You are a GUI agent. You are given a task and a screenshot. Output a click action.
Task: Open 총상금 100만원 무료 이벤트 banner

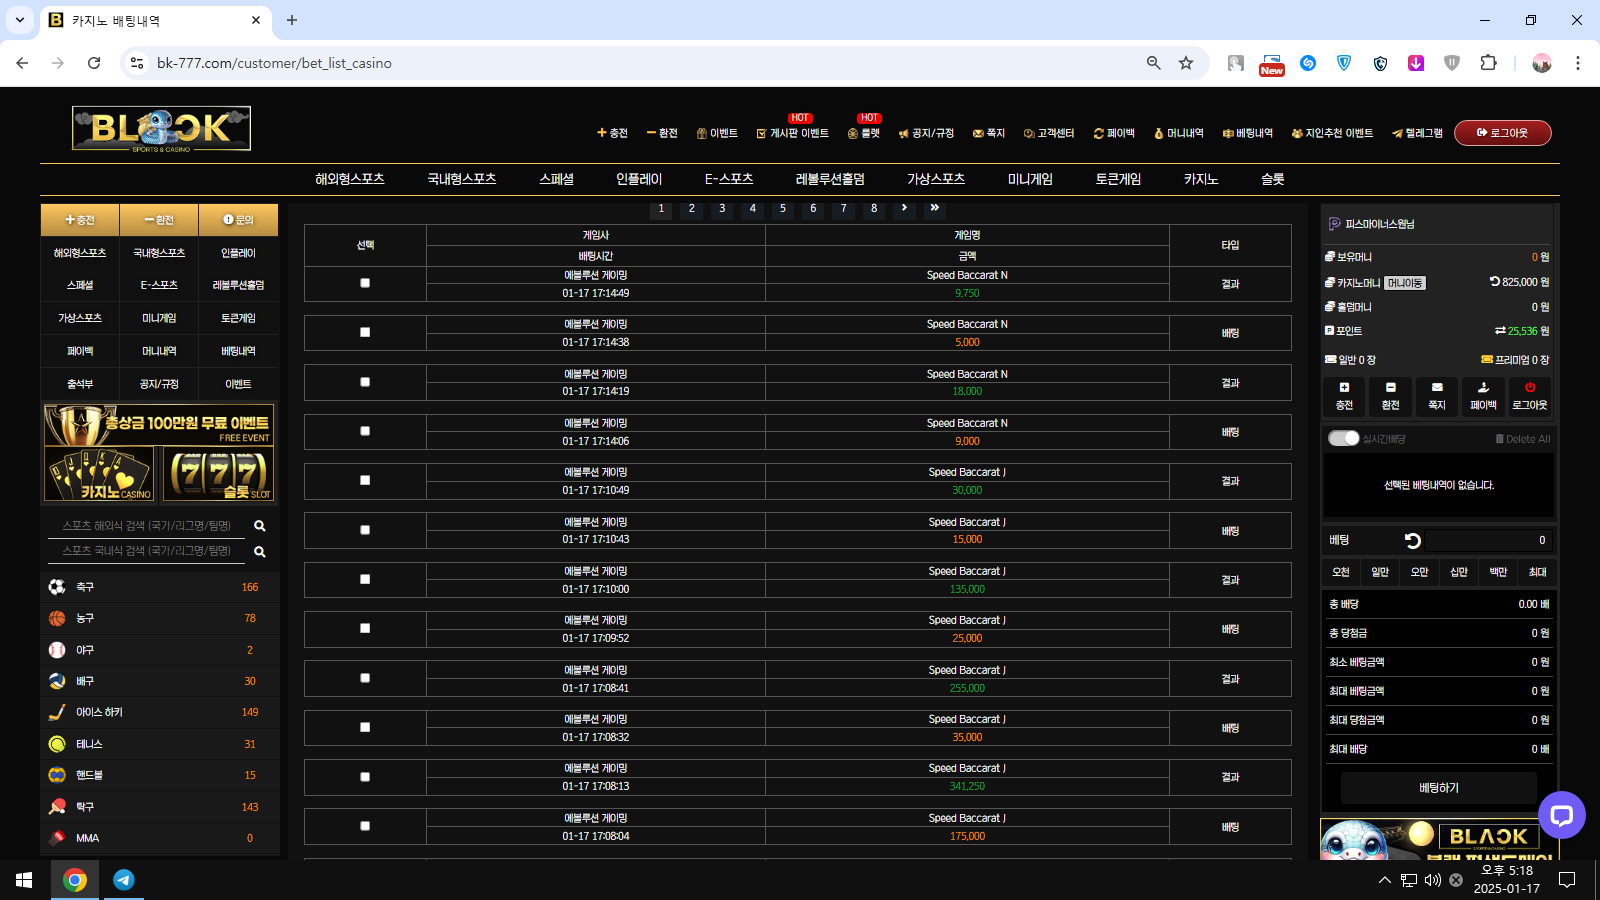pos(159,425)
